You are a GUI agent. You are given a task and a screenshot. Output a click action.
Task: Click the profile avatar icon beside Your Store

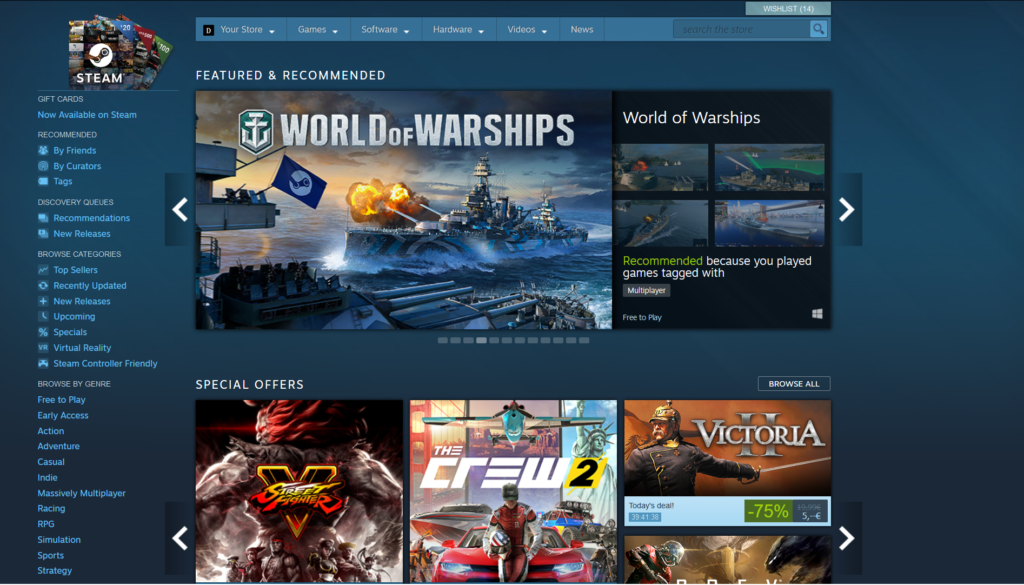pyautogui.click(x=208, y=30)
